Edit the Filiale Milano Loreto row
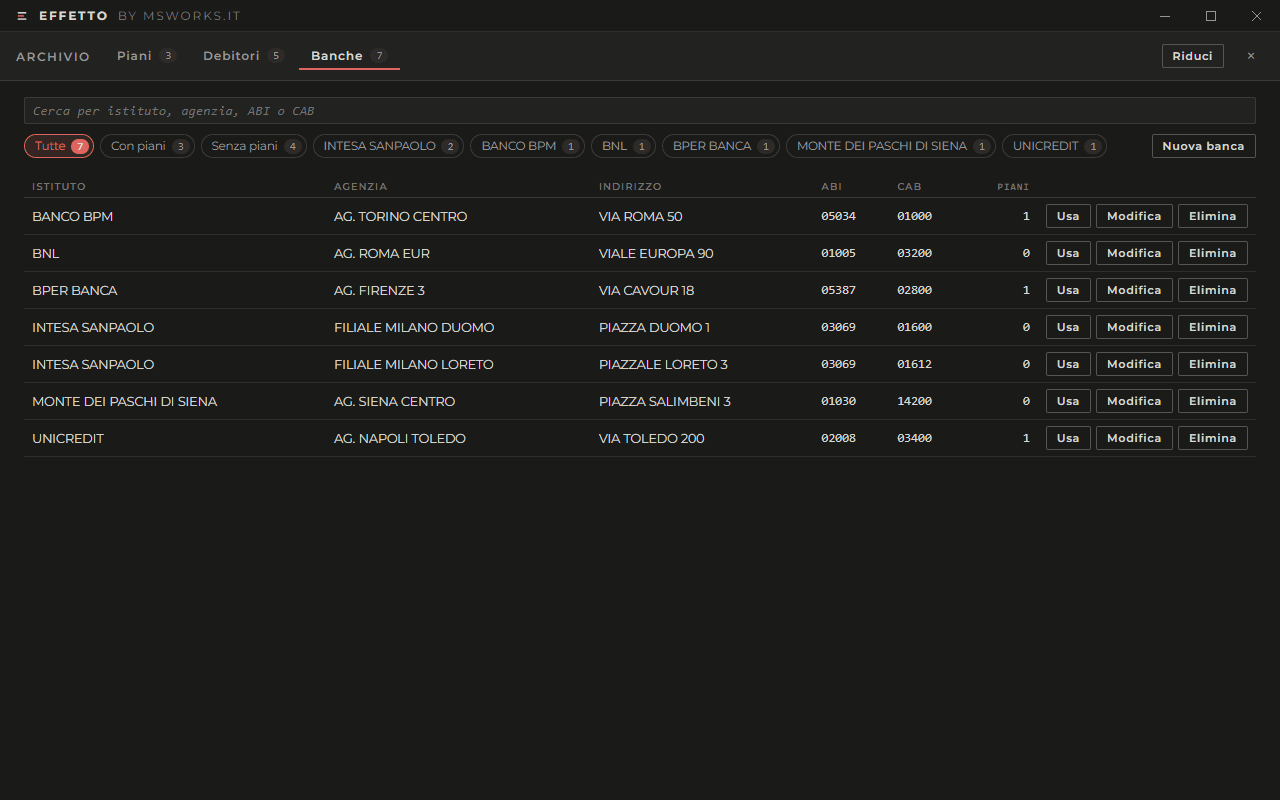The height and width of the screenshot is (800, 1280). (x=1134, y=364)
